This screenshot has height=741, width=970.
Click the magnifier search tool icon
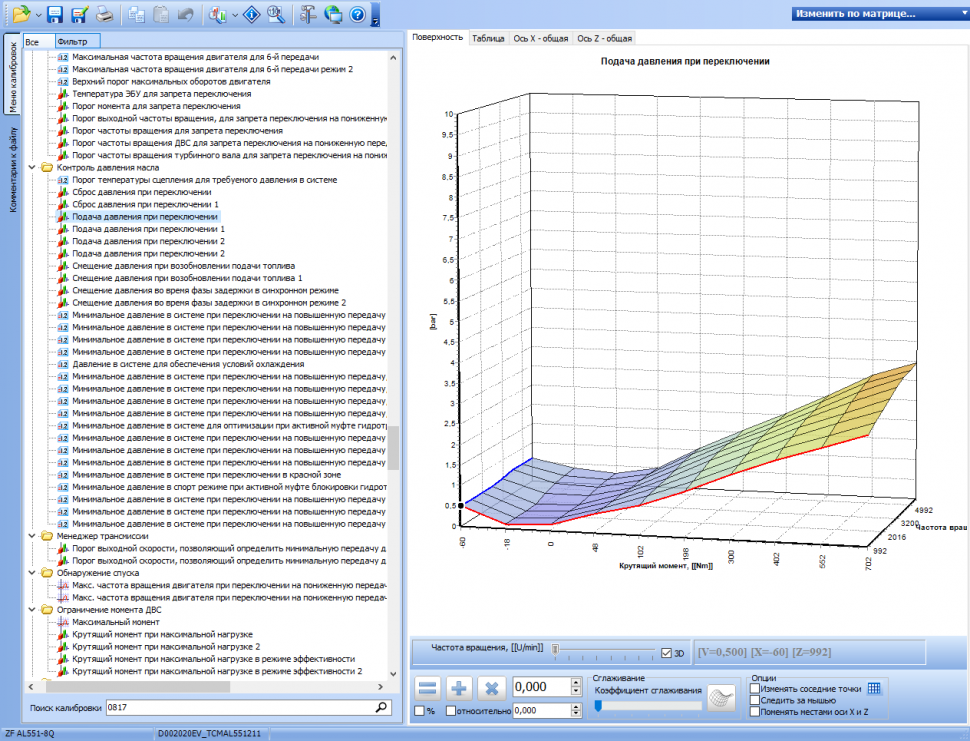[277, 14]
